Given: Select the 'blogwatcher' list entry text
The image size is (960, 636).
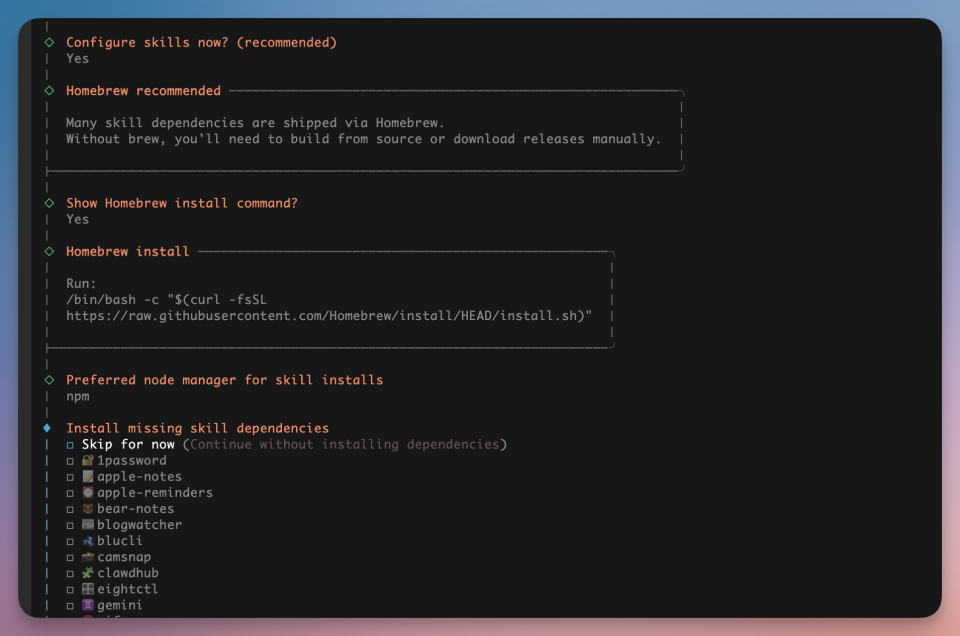Looking at the screenshot, I should click(x=140, y=525).
